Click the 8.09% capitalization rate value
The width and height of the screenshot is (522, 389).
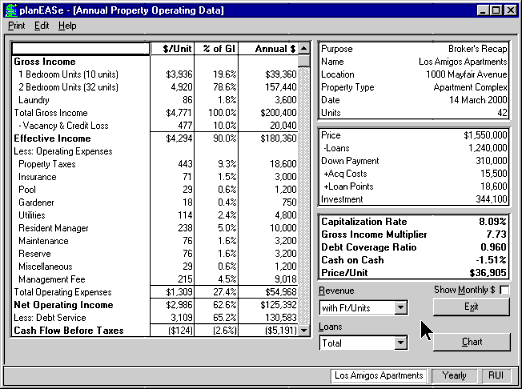pos(493,222)
